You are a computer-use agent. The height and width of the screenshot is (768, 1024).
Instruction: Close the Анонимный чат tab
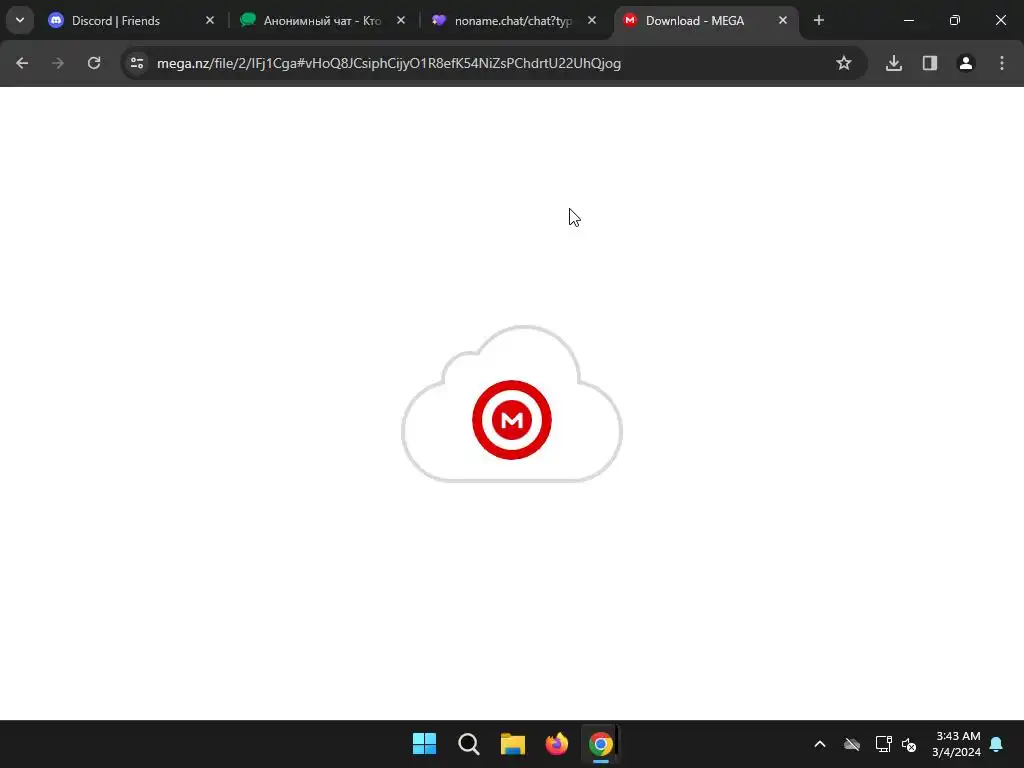tap(401, 20)
